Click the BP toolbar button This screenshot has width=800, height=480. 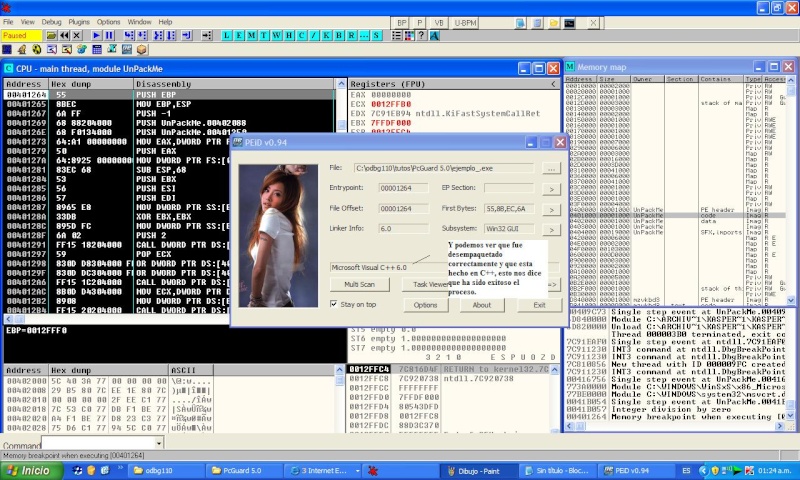click(402, 22)
